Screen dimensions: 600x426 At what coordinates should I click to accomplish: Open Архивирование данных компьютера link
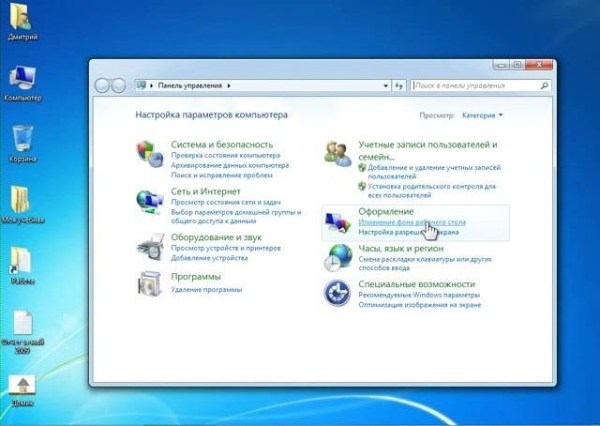pos(230,165)
